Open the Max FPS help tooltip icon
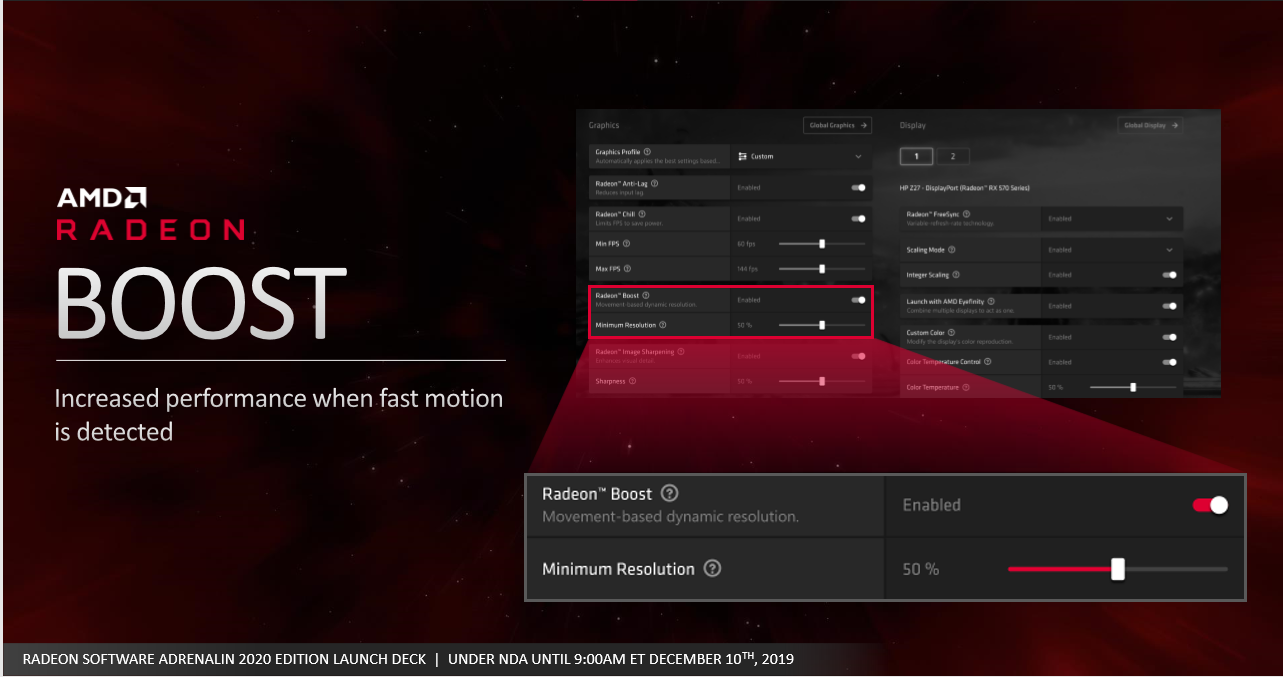This screenshot has height=677, width=1283. pyautogui.click(x=627, y=268)
